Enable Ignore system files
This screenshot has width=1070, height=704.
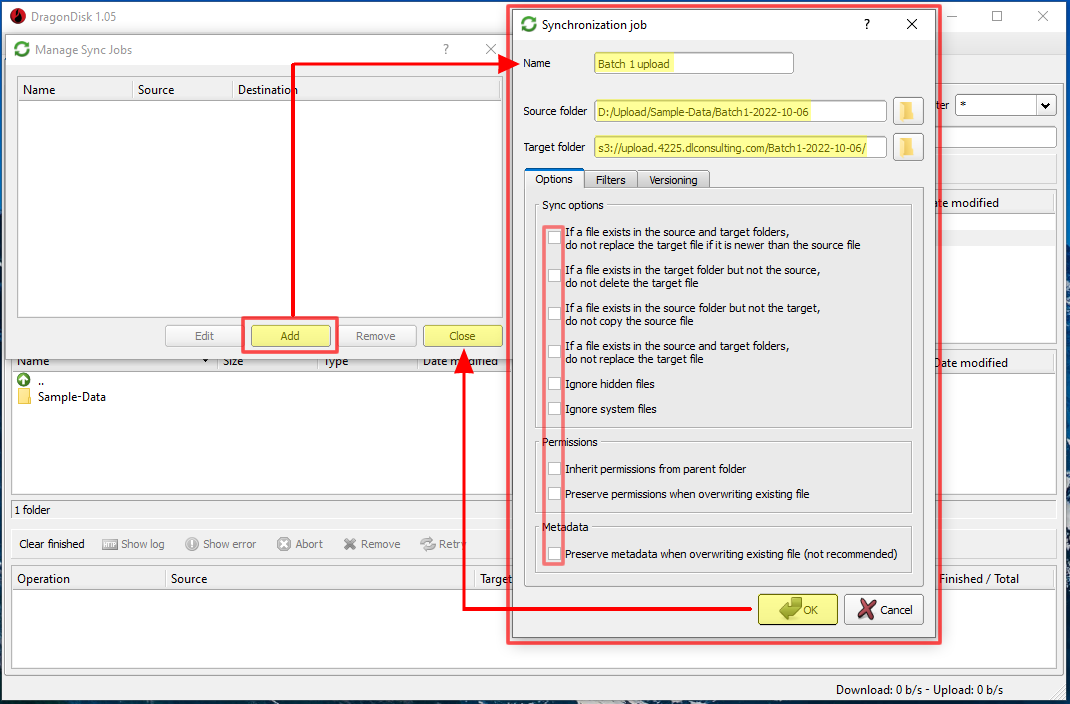pos(554,408)
